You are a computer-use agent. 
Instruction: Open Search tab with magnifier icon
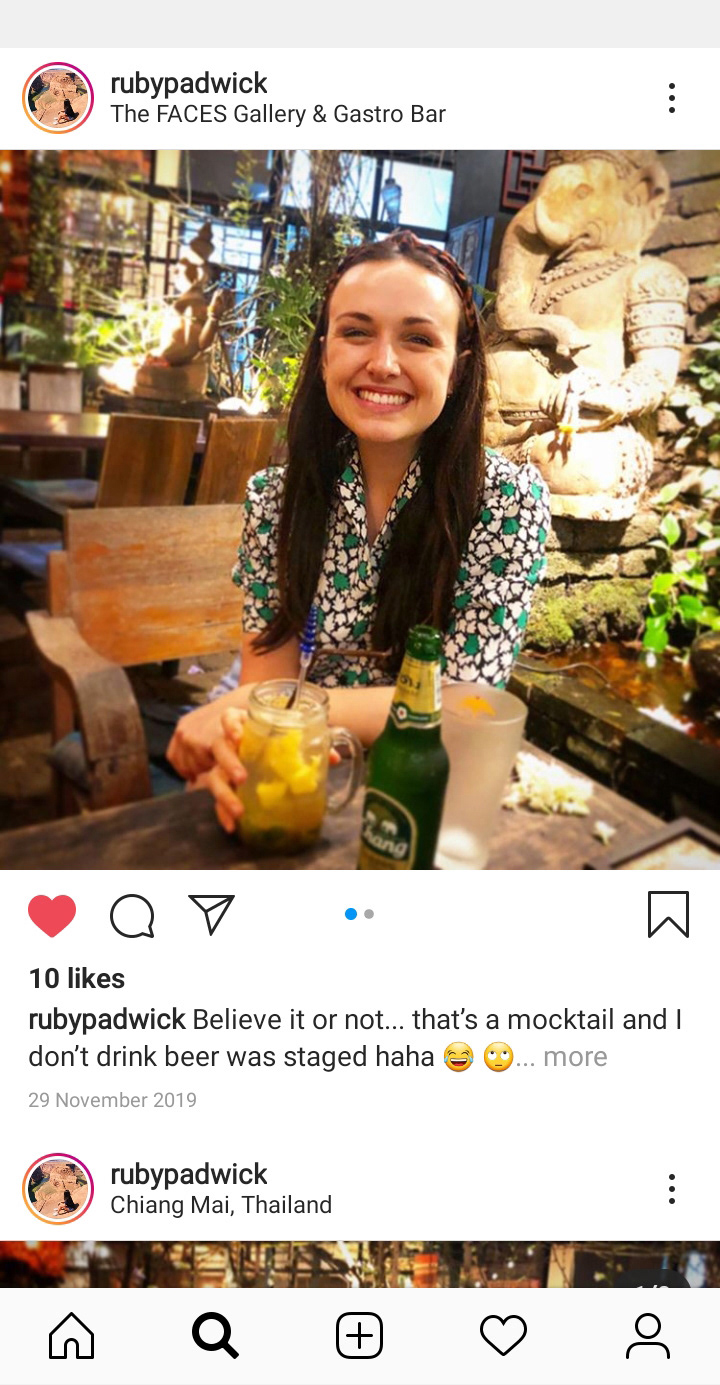(215, 1336)
